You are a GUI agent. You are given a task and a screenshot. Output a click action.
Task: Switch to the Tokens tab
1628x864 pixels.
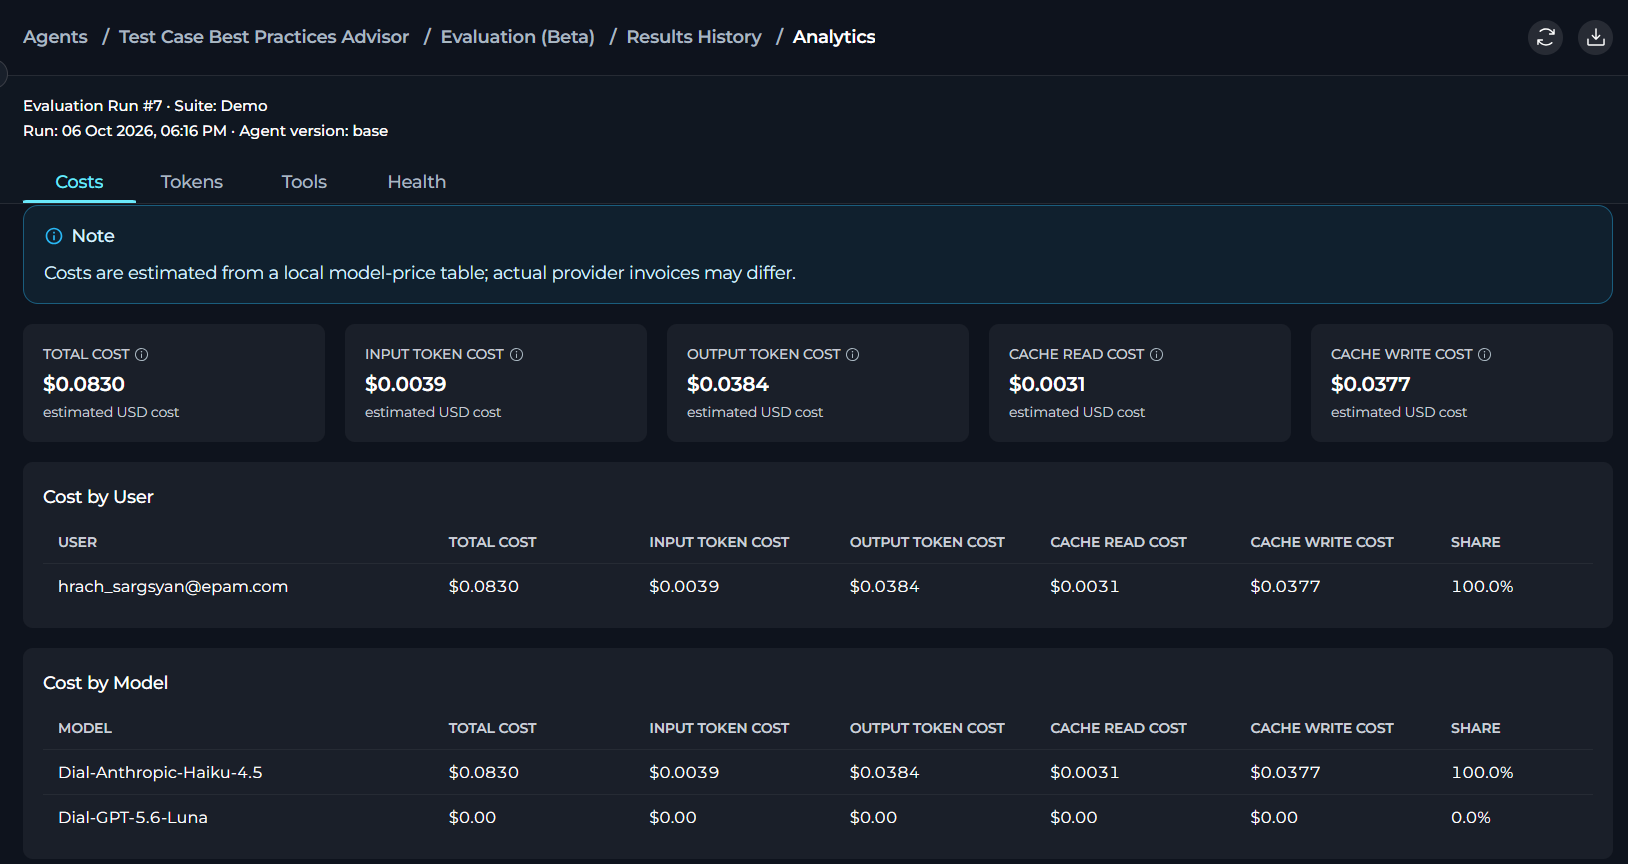click(192, 182)
